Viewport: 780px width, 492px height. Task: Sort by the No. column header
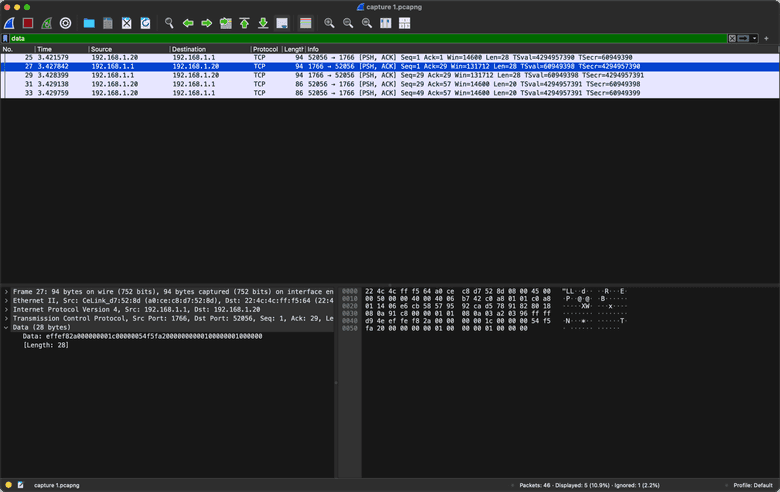tap(17, 49)
